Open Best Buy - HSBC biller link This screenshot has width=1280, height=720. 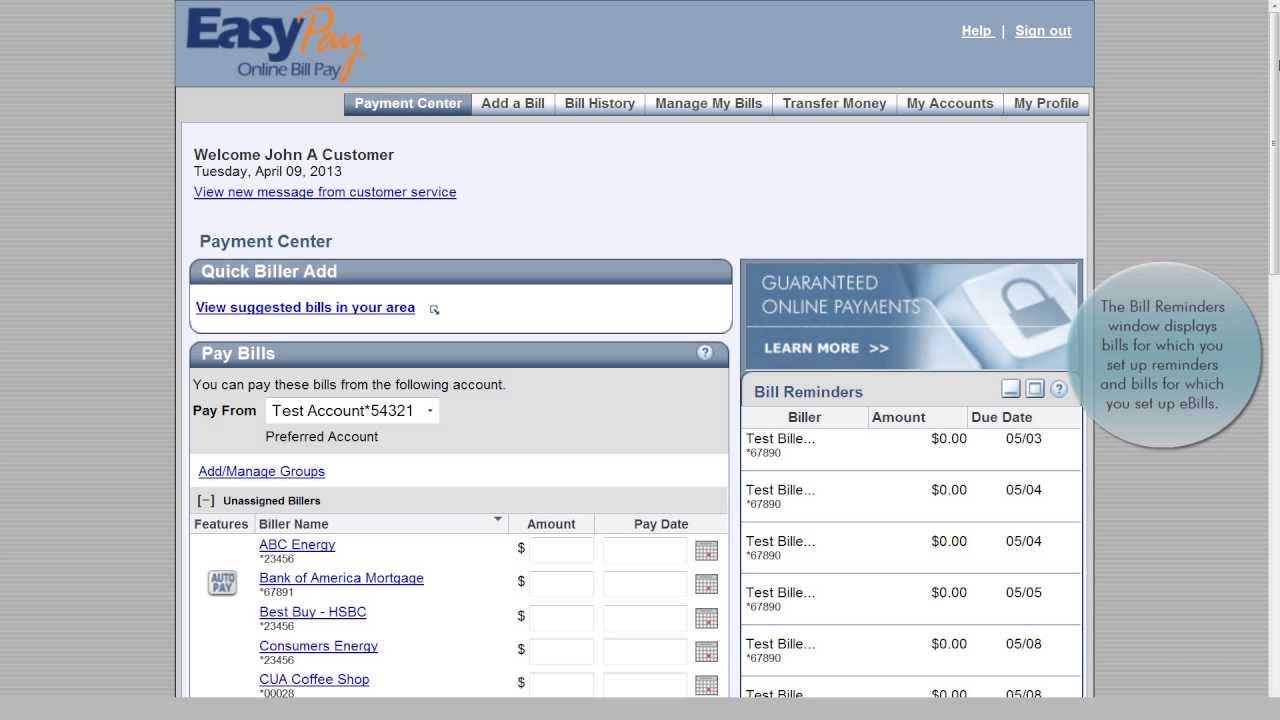tap(313, 612)
